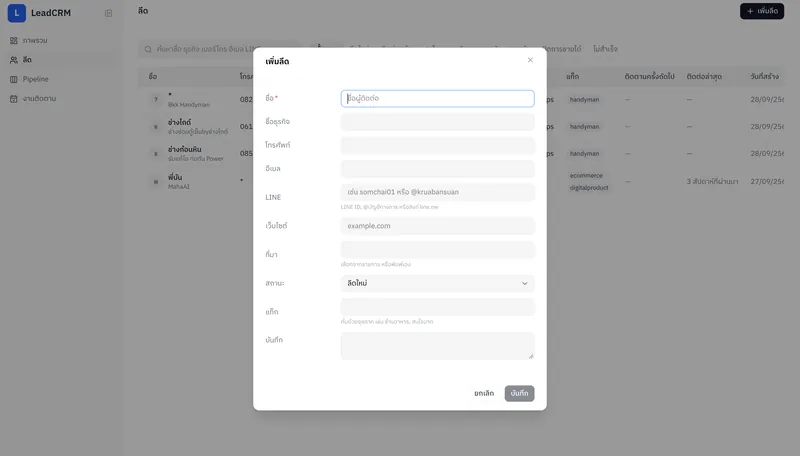
Task: Click the ชื่อ column header
Action: [x=153, y=77]
